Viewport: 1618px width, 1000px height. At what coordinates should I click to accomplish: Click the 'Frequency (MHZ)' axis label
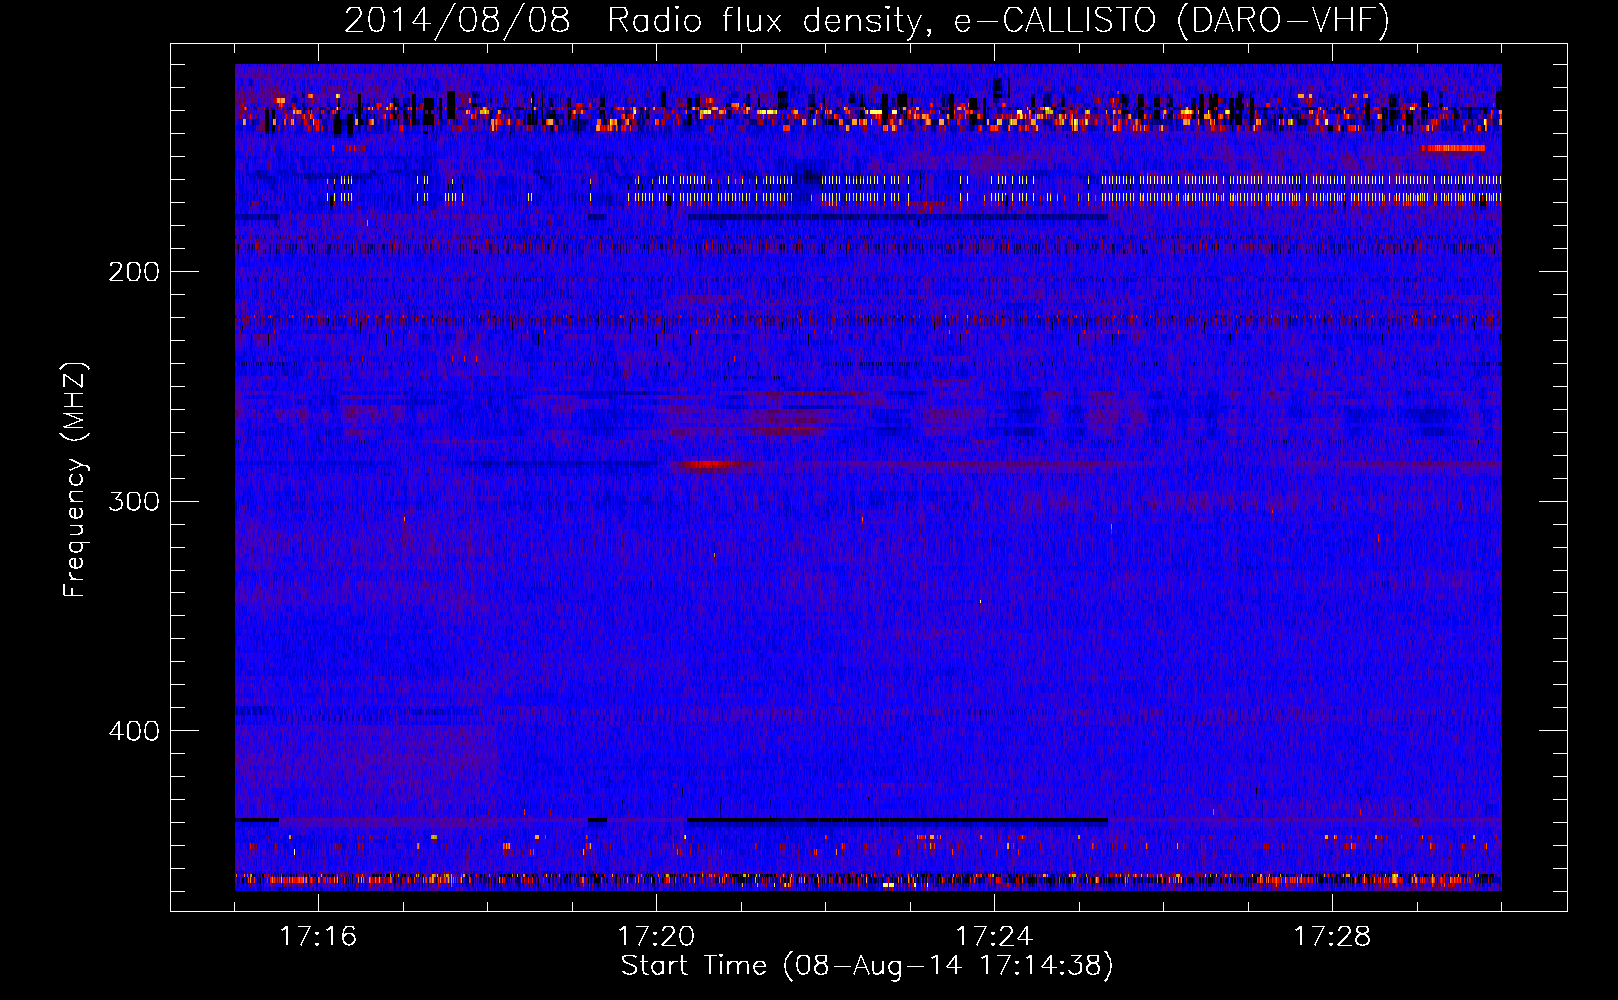tap(75, 480)
